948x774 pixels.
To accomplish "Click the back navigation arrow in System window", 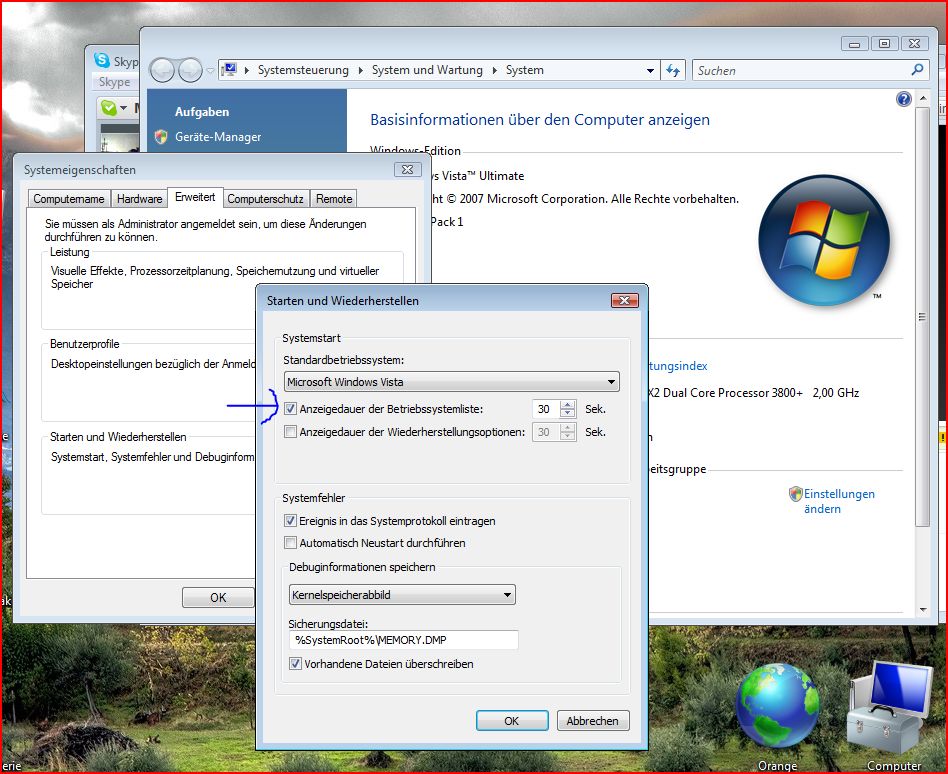I will coord(162,71).
